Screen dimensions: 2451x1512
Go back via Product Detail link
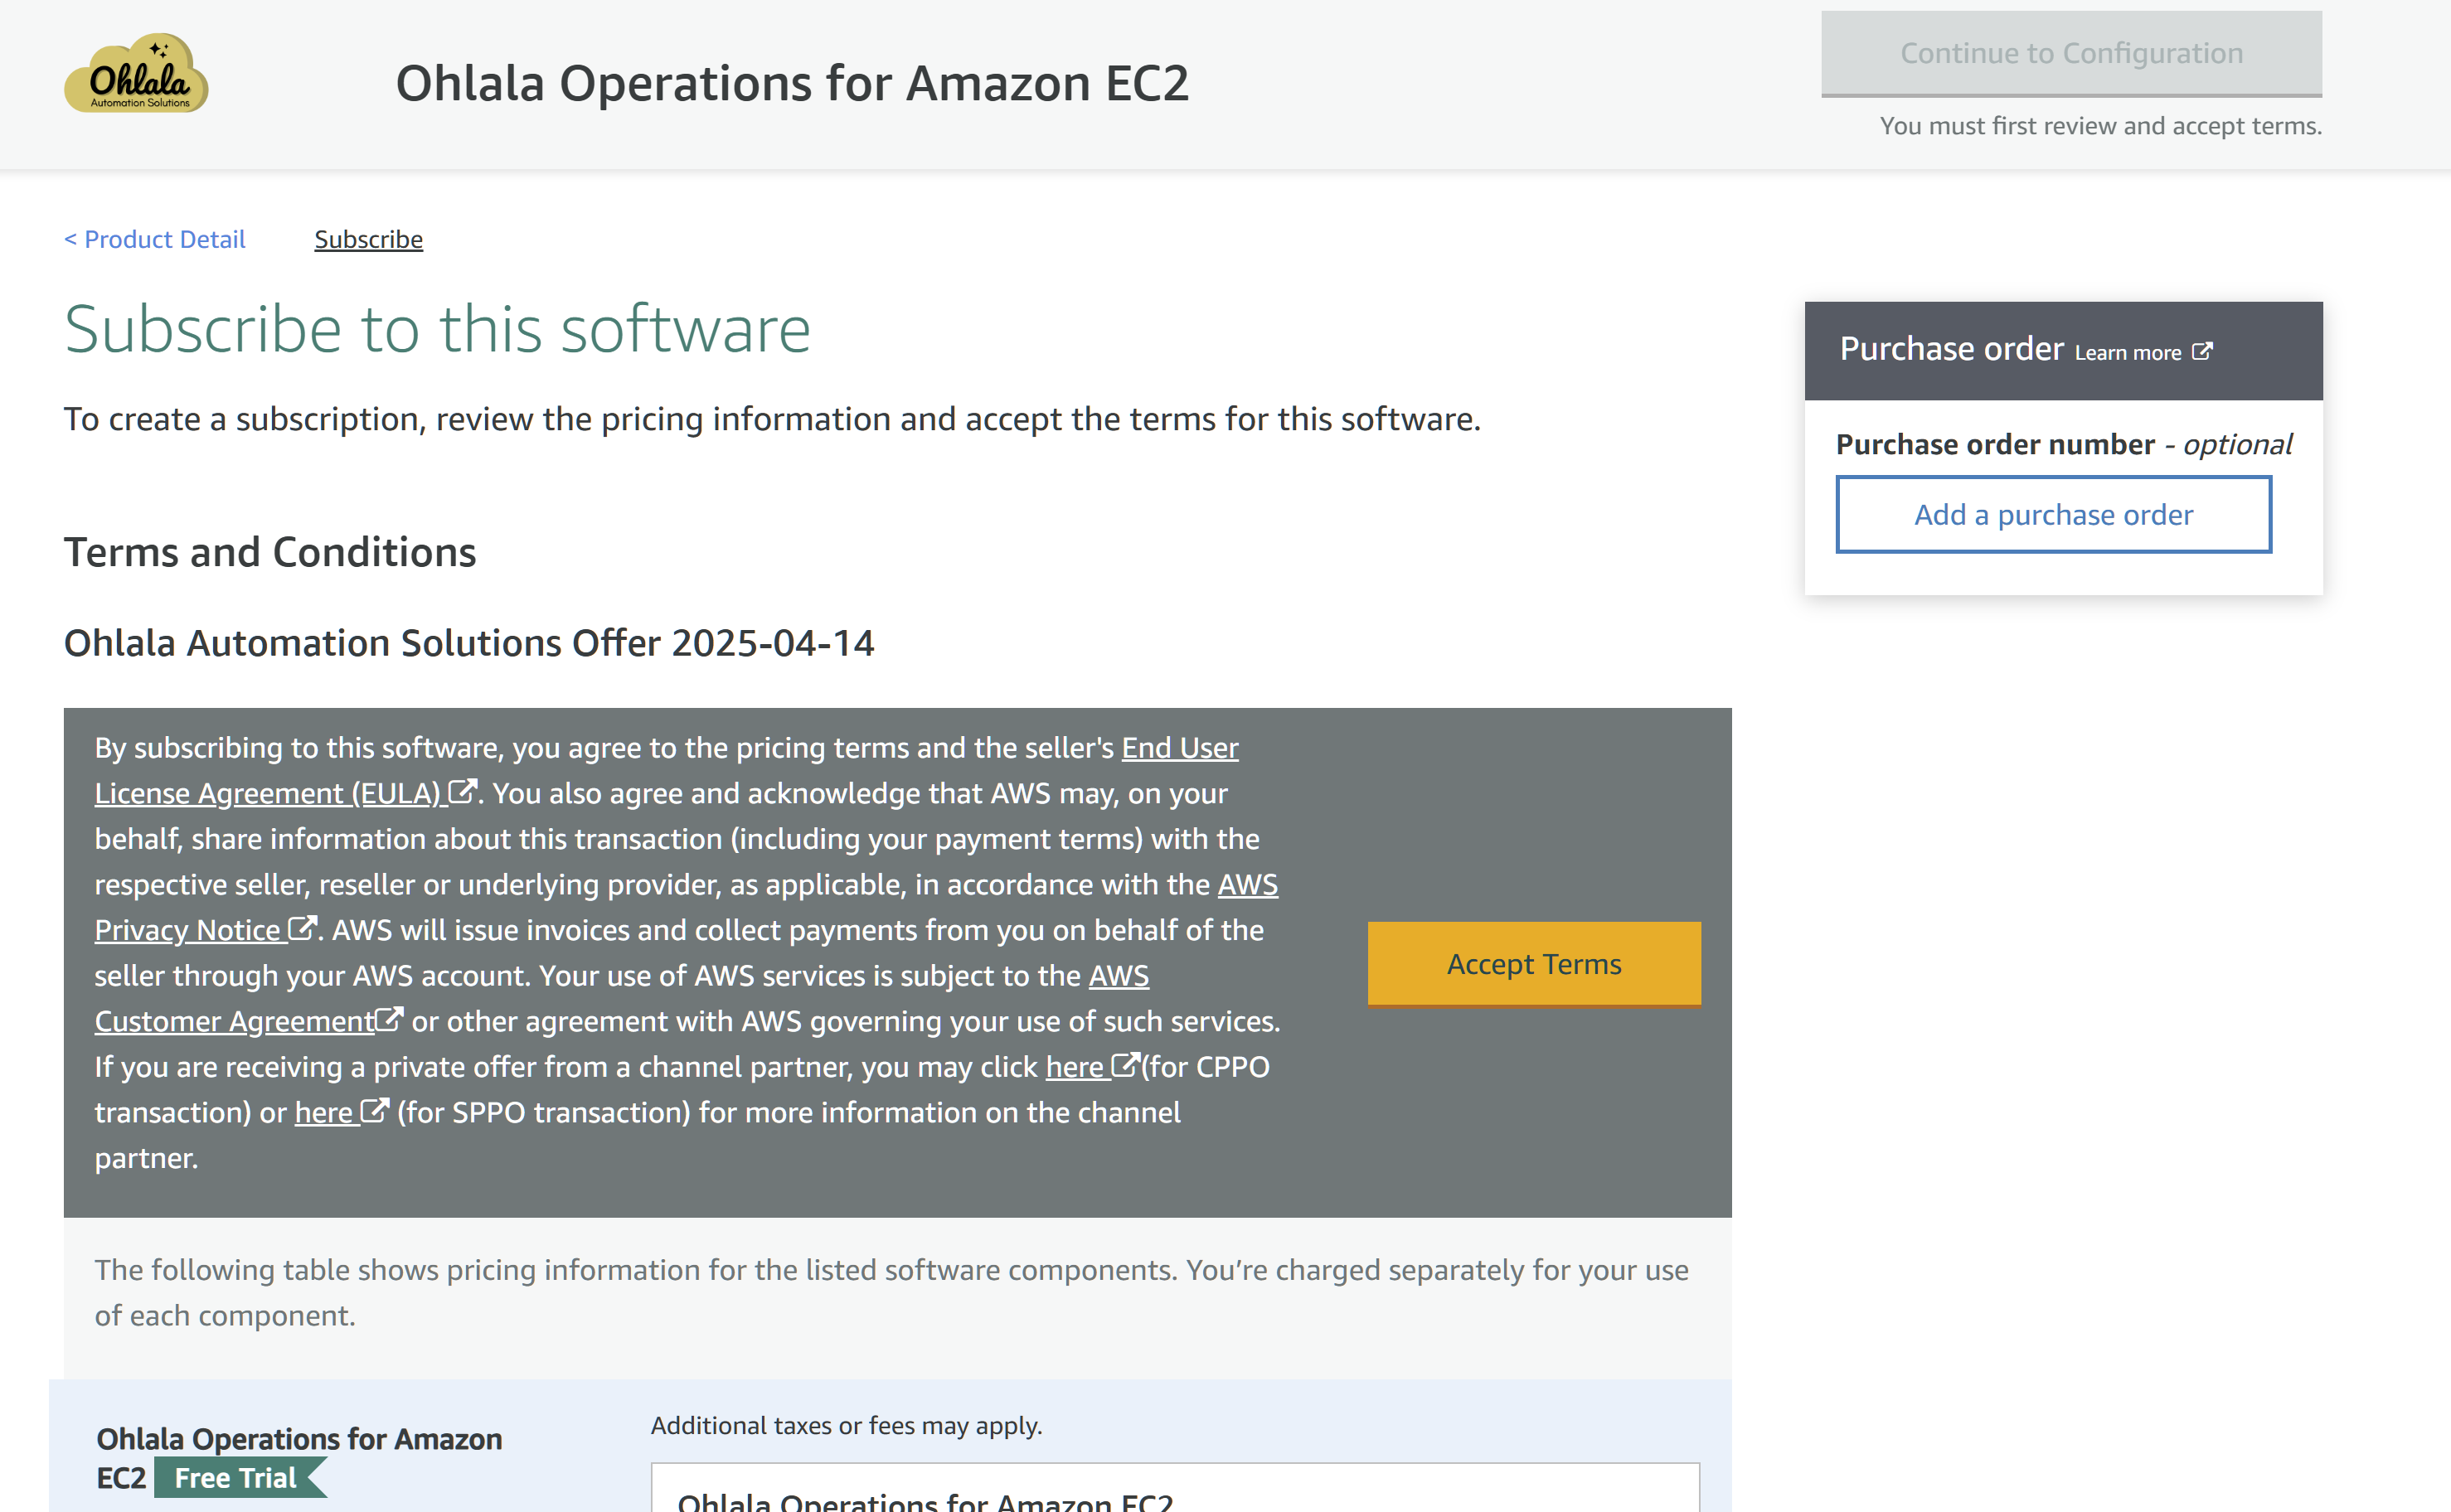[155, 239]
